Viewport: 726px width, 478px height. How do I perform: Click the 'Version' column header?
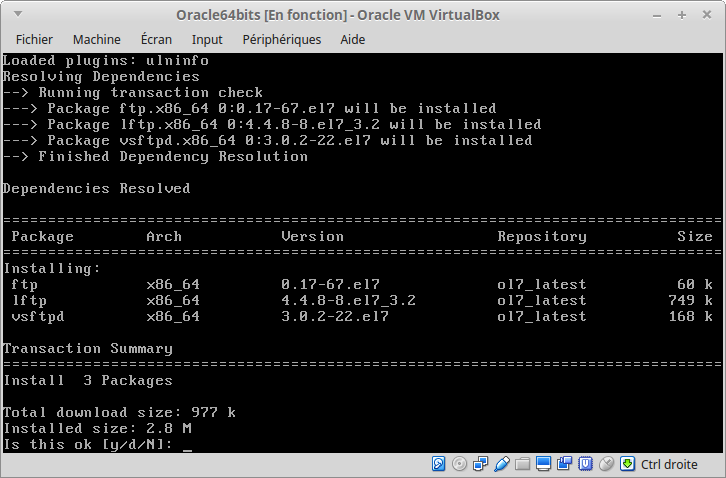pos(313,236)
